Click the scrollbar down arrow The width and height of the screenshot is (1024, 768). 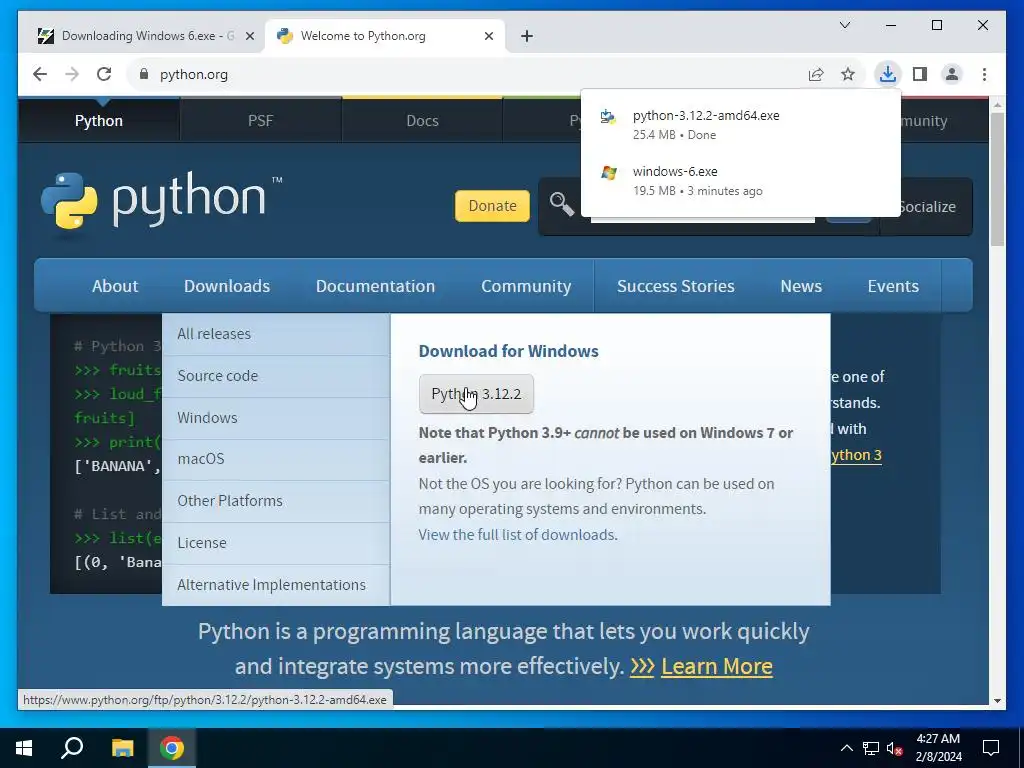997,701
